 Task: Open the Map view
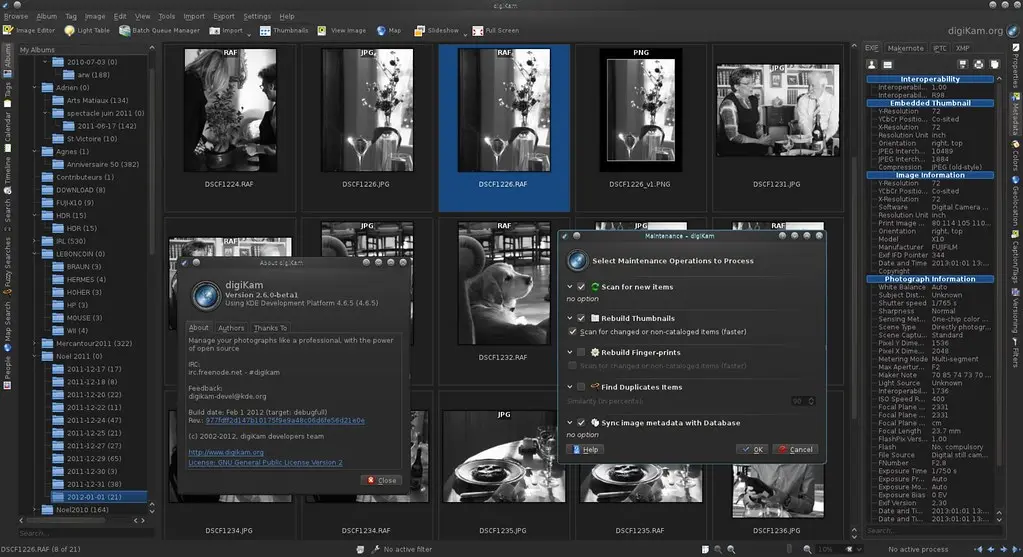coord(389,31)
